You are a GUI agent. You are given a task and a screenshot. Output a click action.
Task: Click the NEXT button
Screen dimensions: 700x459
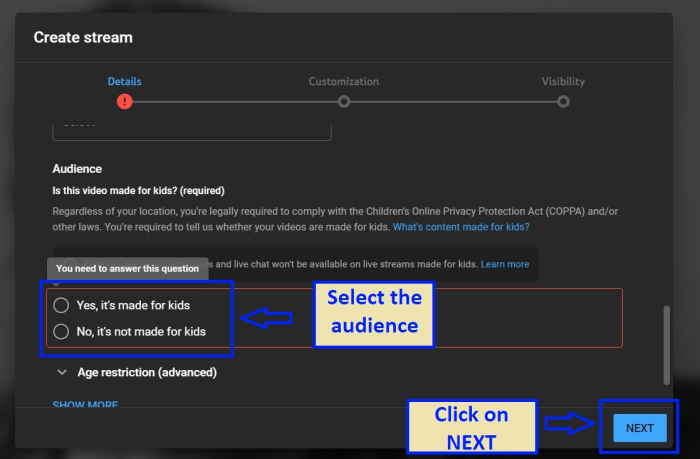pos(640,428)
